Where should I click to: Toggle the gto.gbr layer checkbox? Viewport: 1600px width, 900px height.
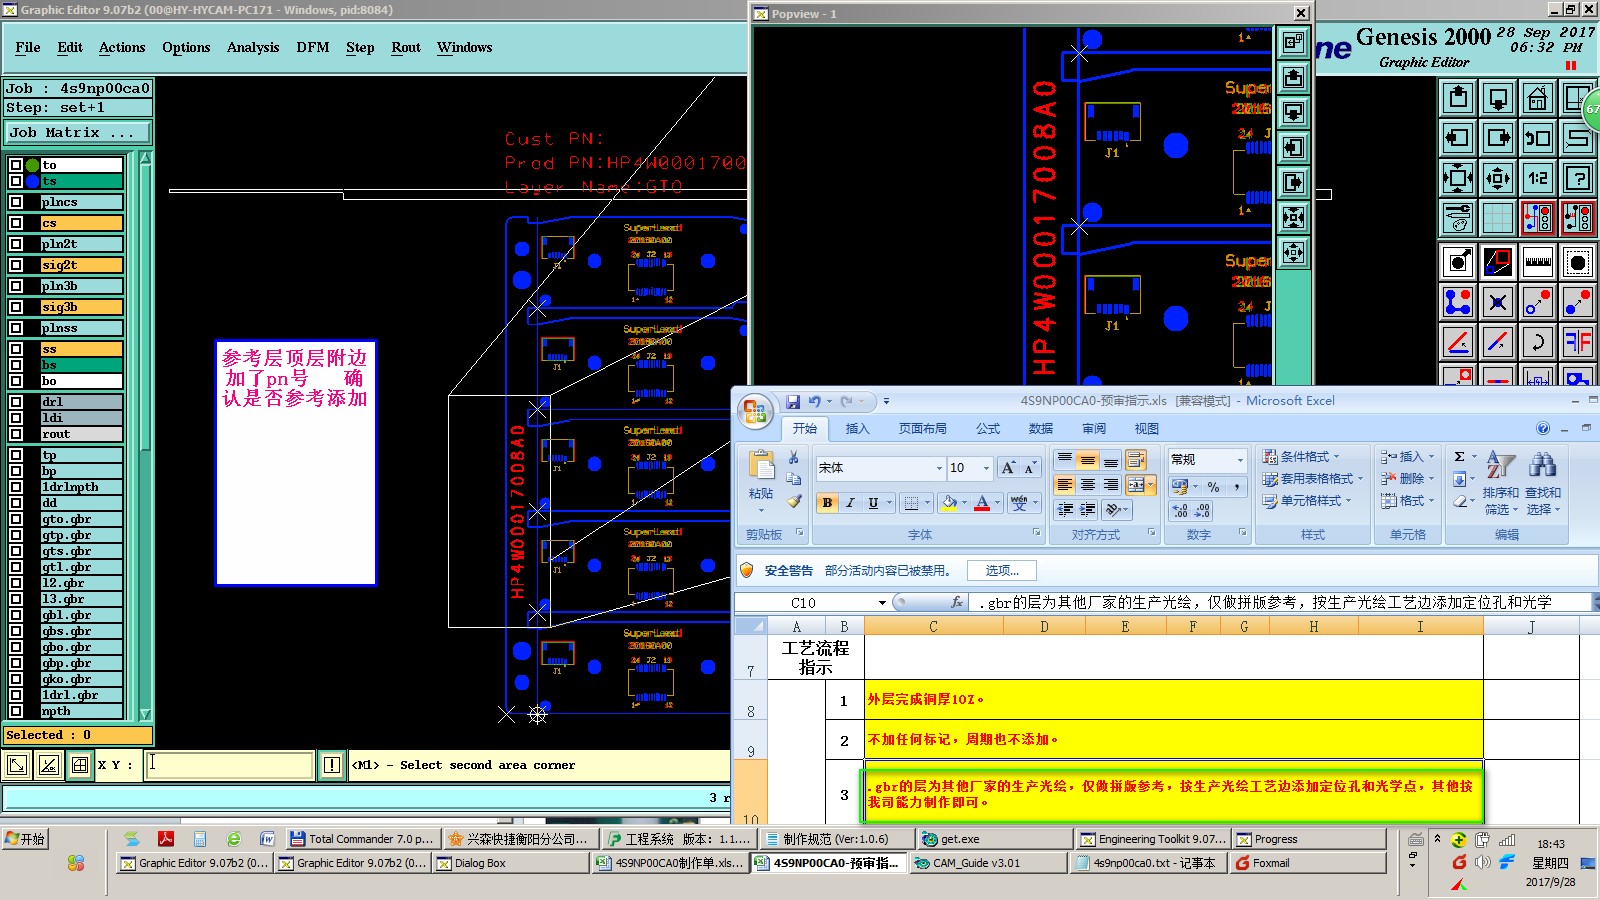click(x=16, y=519)
